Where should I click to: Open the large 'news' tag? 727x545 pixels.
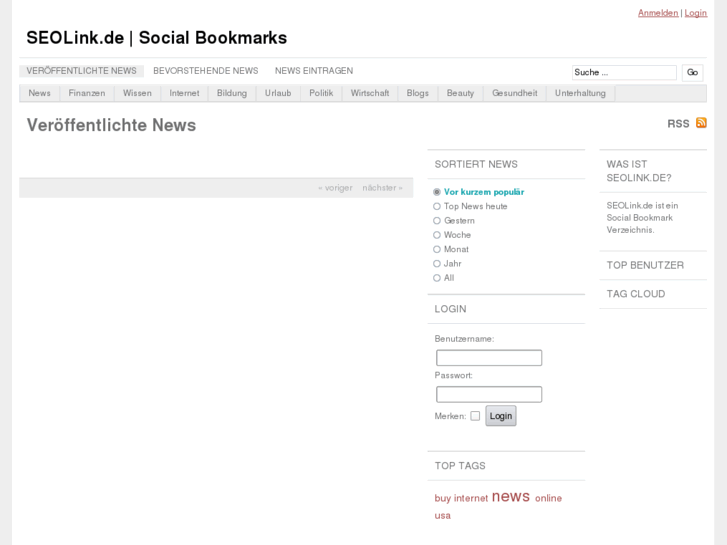(510, 496)
